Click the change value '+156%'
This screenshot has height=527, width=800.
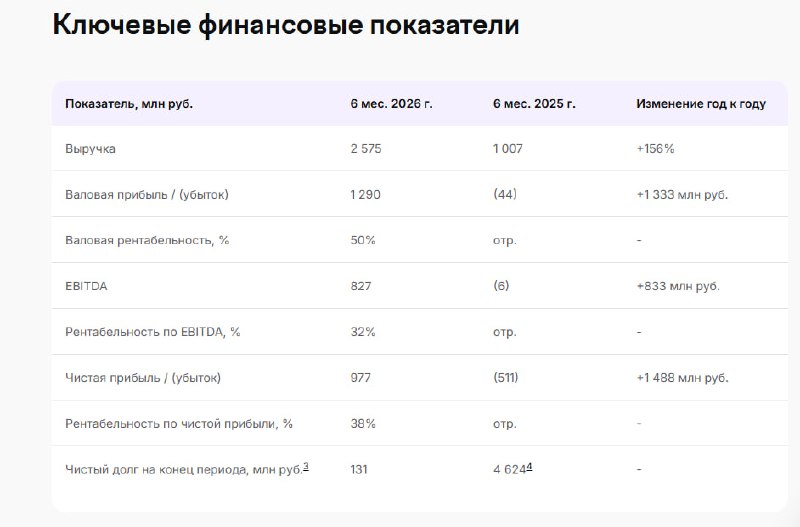click(x=656, y=148)
